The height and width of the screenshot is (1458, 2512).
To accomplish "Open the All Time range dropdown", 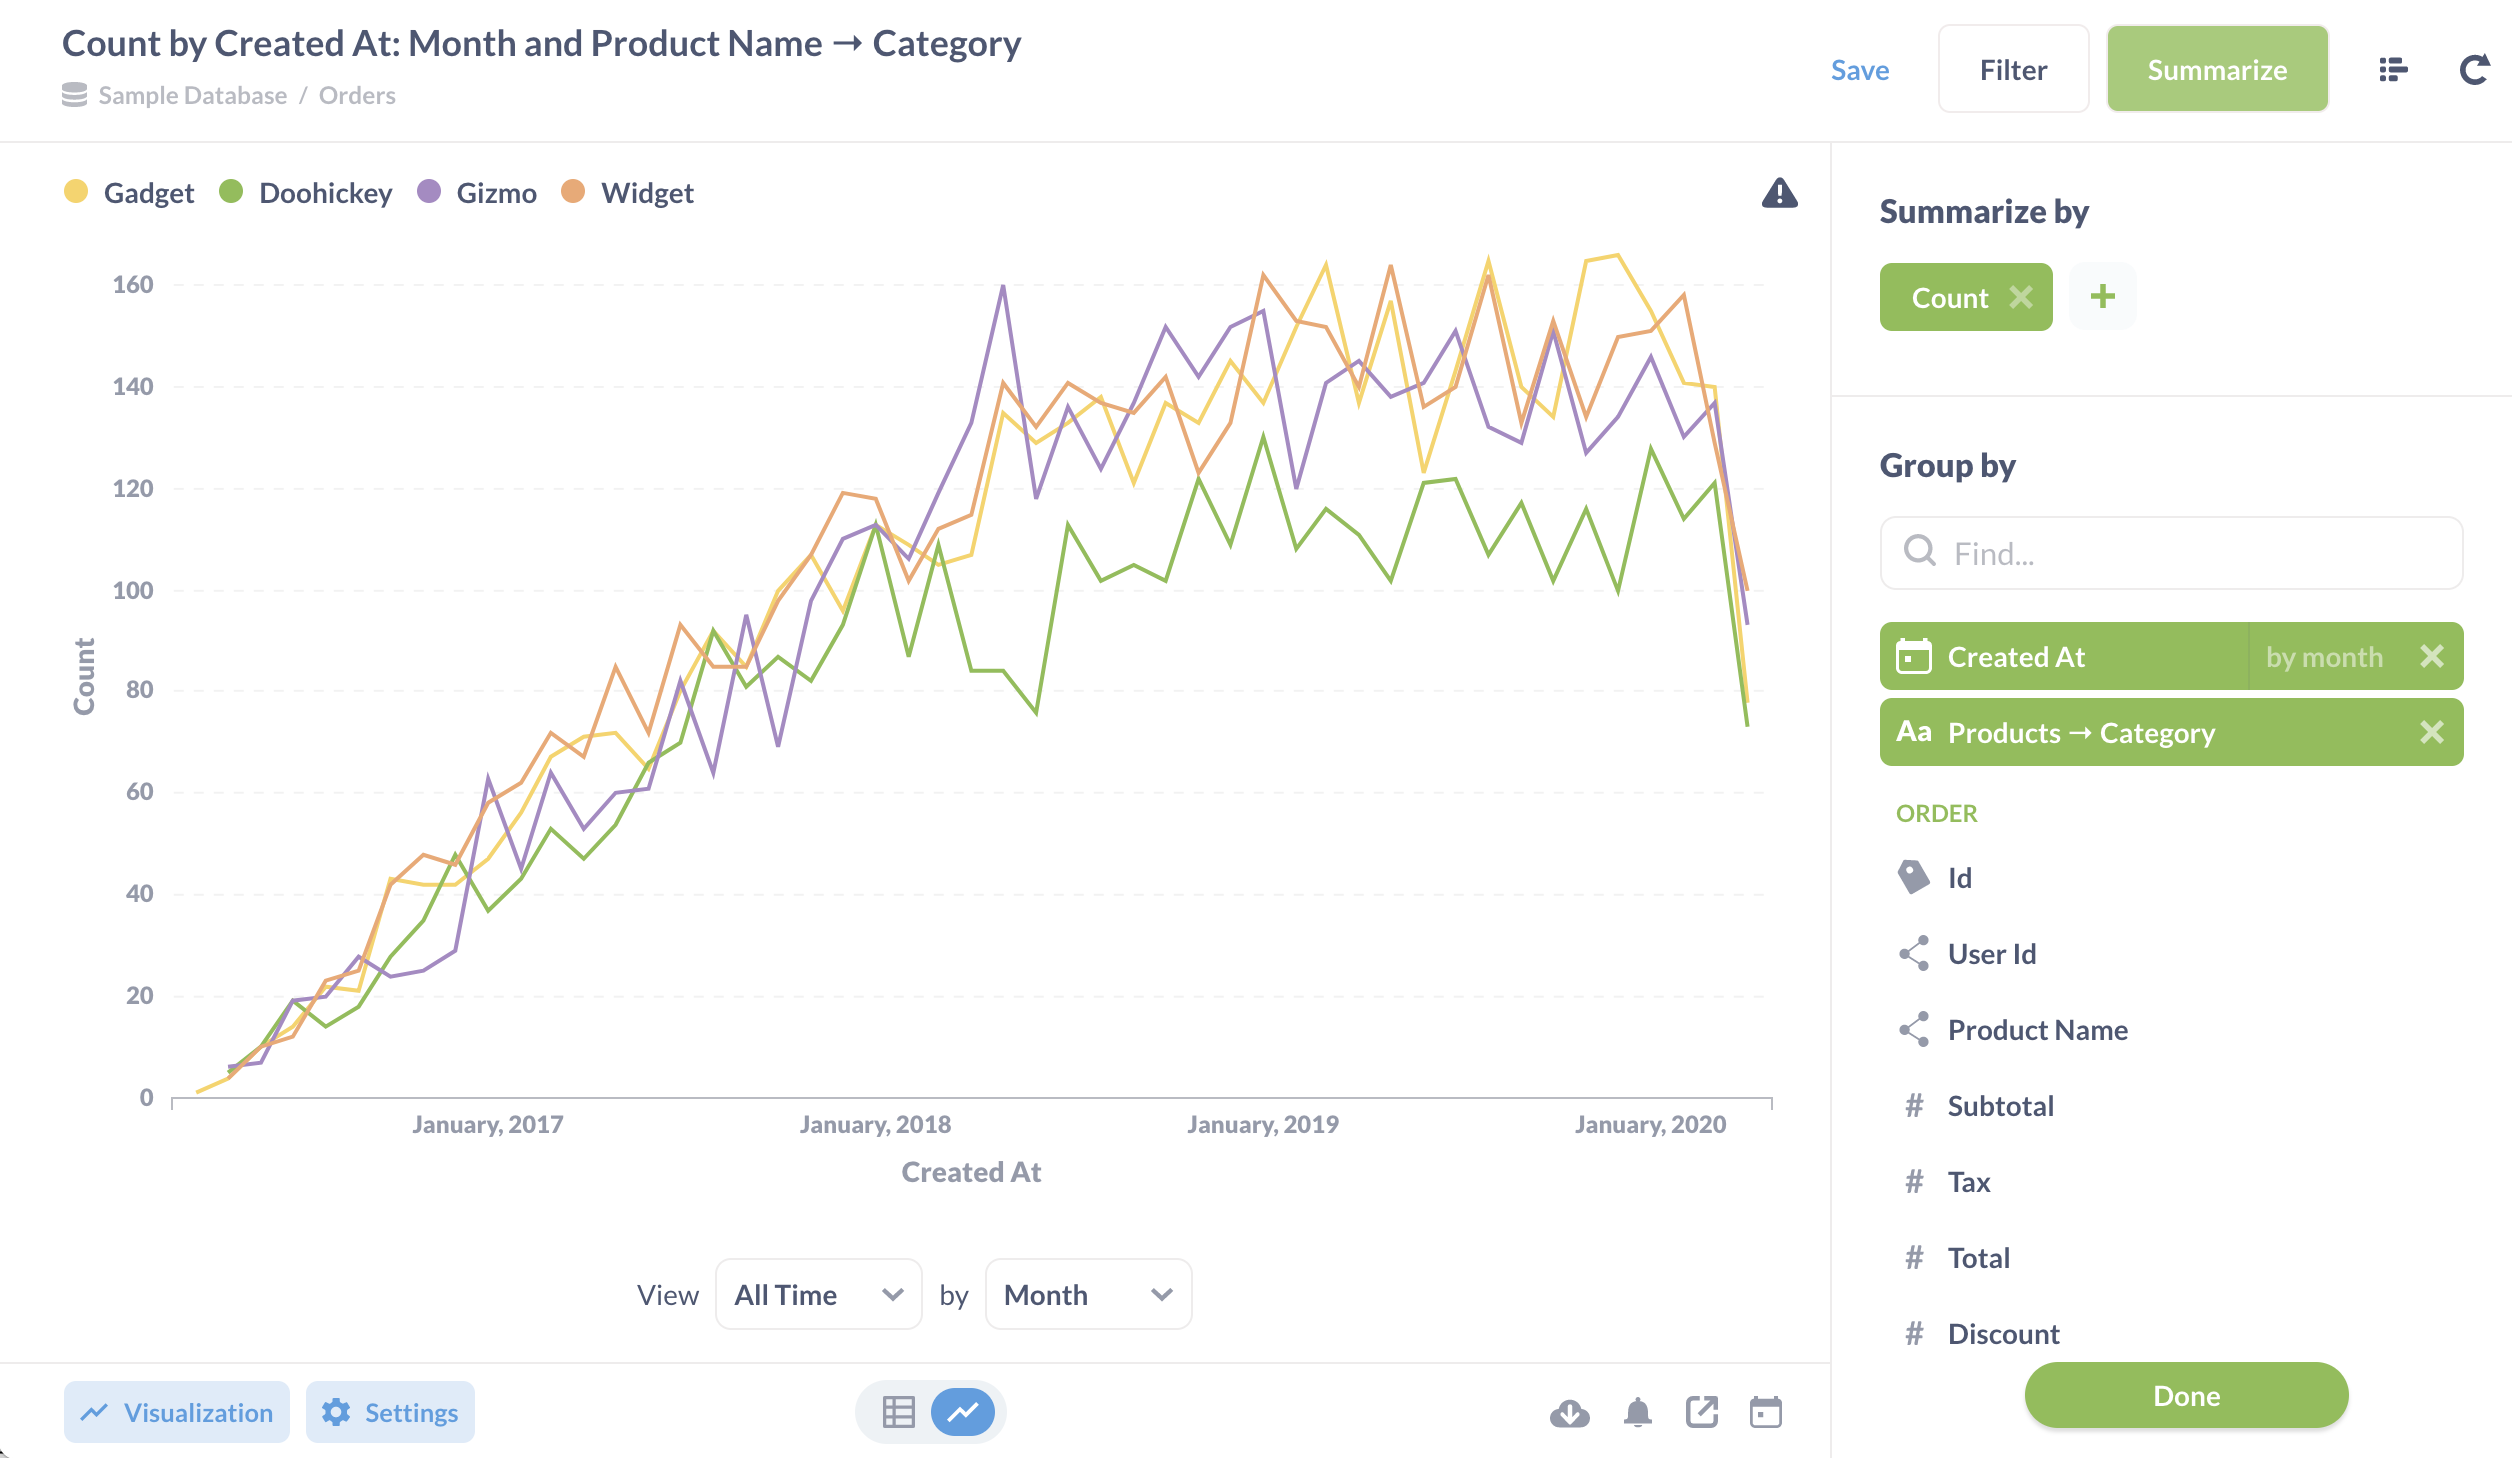I will [x=819, y=1294].
